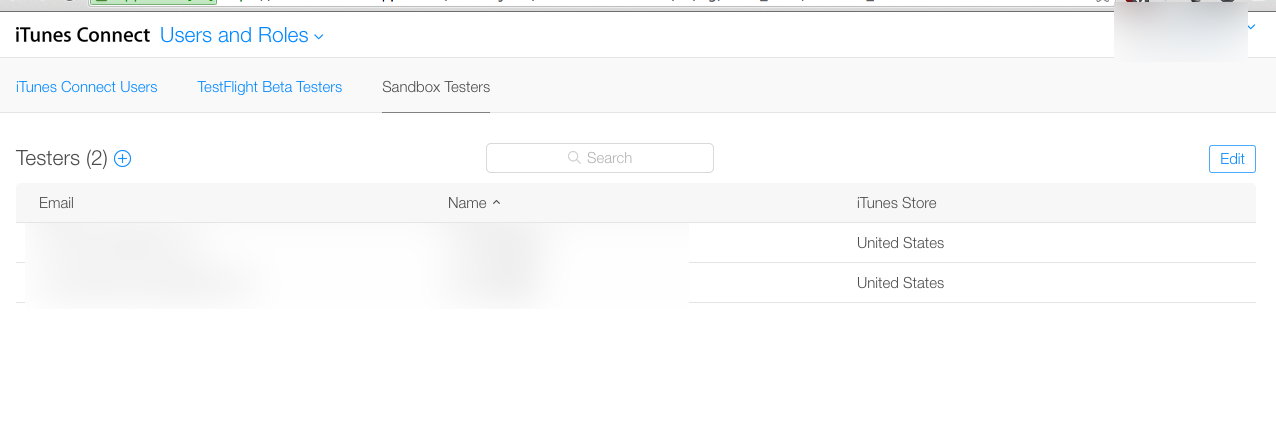Click the Edit button
The width and height of the screenshot is (1276, 448).
(x=1232, y=159)
